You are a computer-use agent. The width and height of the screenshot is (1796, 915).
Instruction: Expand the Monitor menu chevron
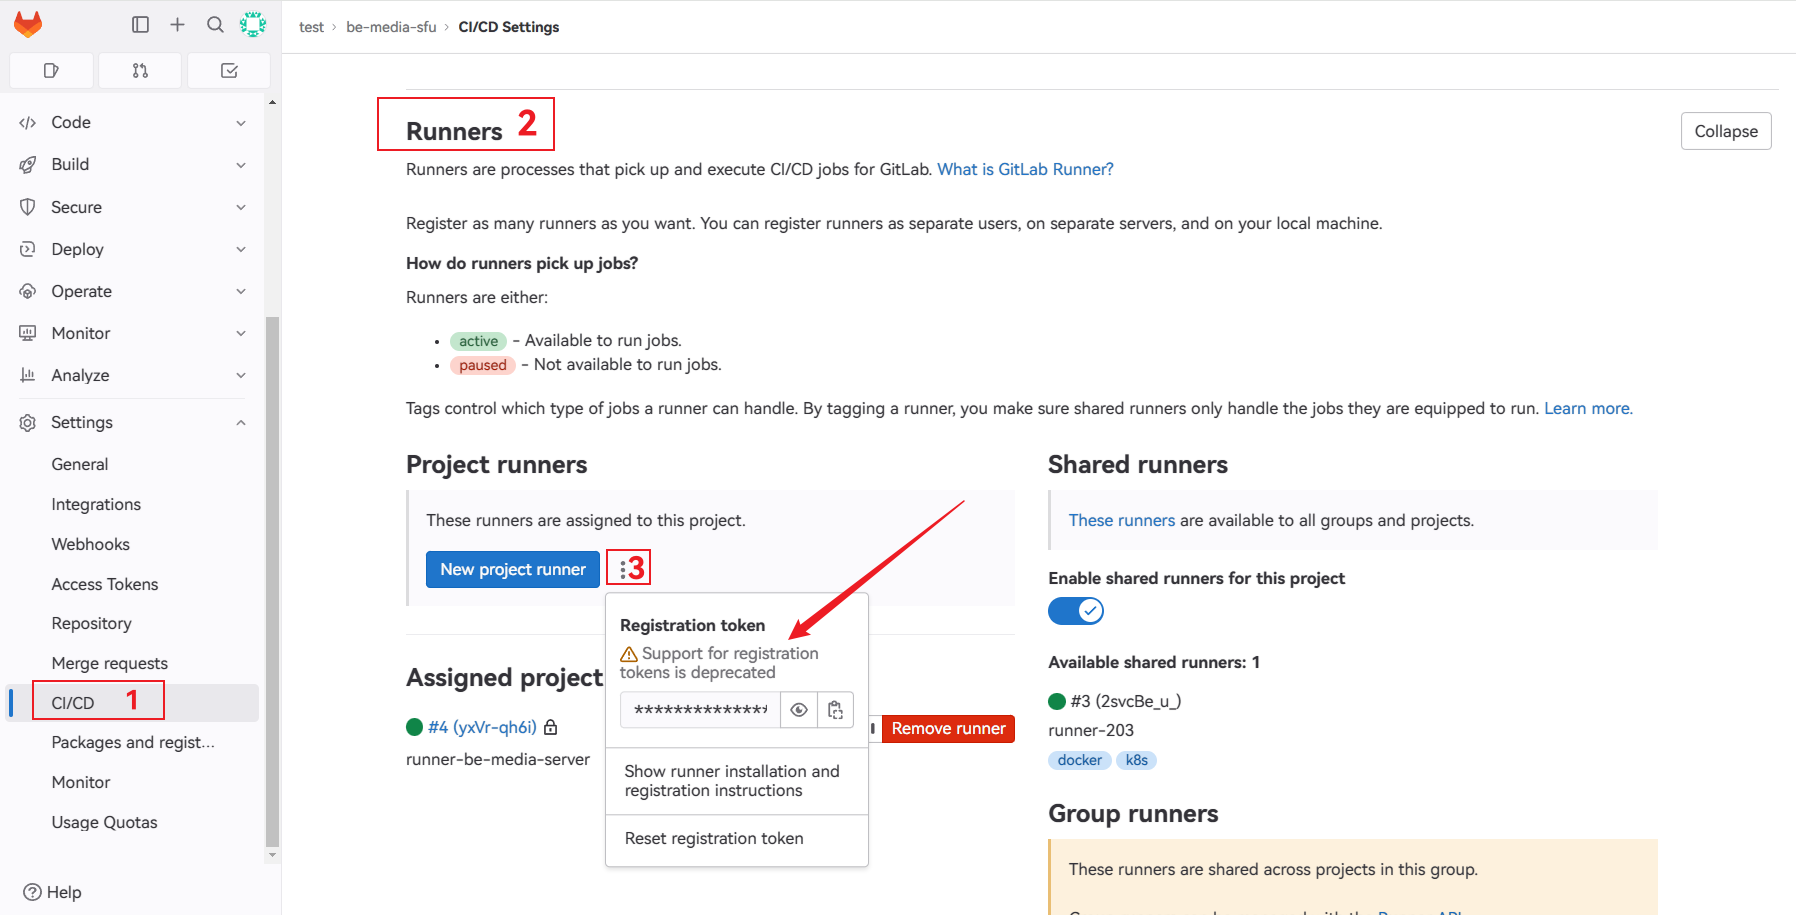[241, 333]
